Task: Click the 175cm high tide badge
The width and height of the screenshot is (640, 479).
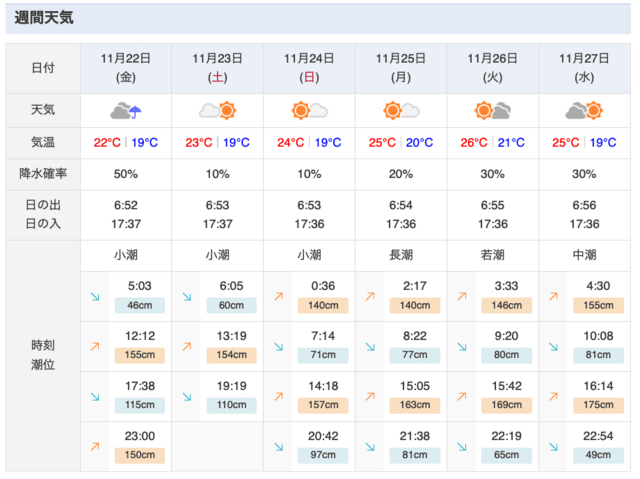Action: pos(598,405)
